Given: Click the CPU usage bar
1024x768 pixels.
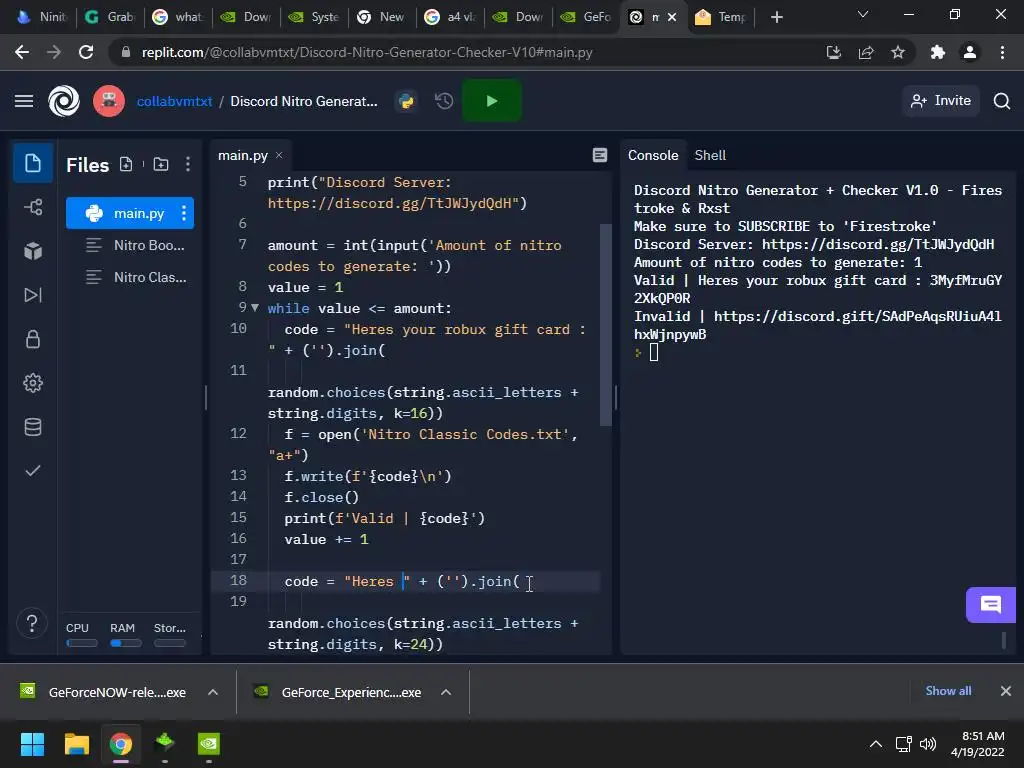Looking at the screenshot, I should click(x=82, y=643).
